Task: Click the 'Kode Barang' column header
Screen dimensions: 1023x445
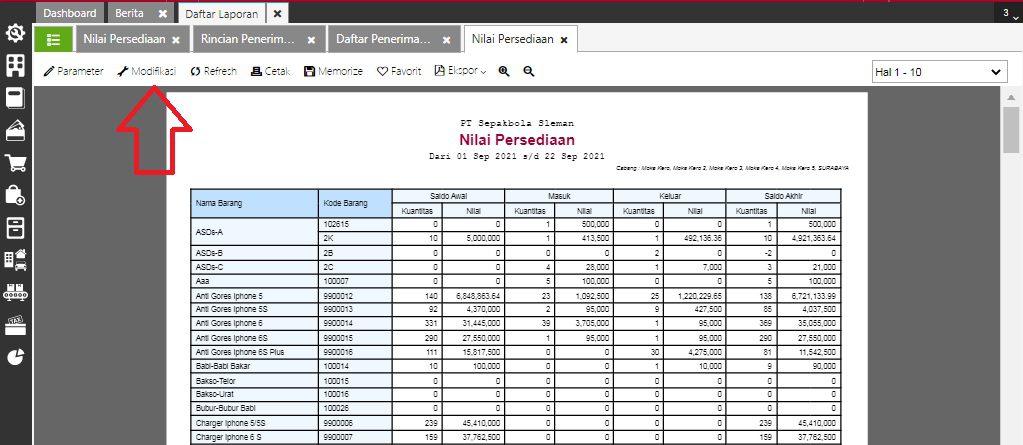Action: [355, 204]
